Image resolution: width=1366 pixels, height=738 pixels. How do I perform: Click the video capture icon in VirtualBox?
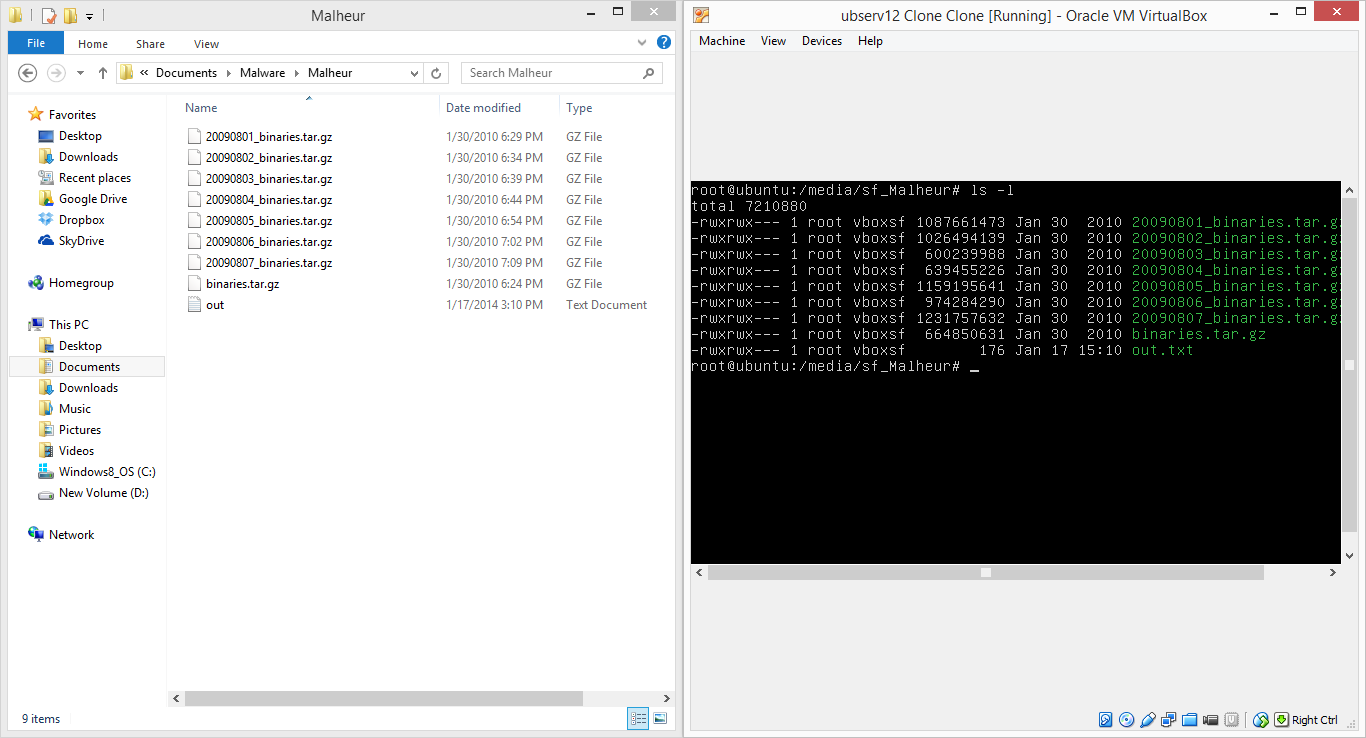[x=1211, y=719]
